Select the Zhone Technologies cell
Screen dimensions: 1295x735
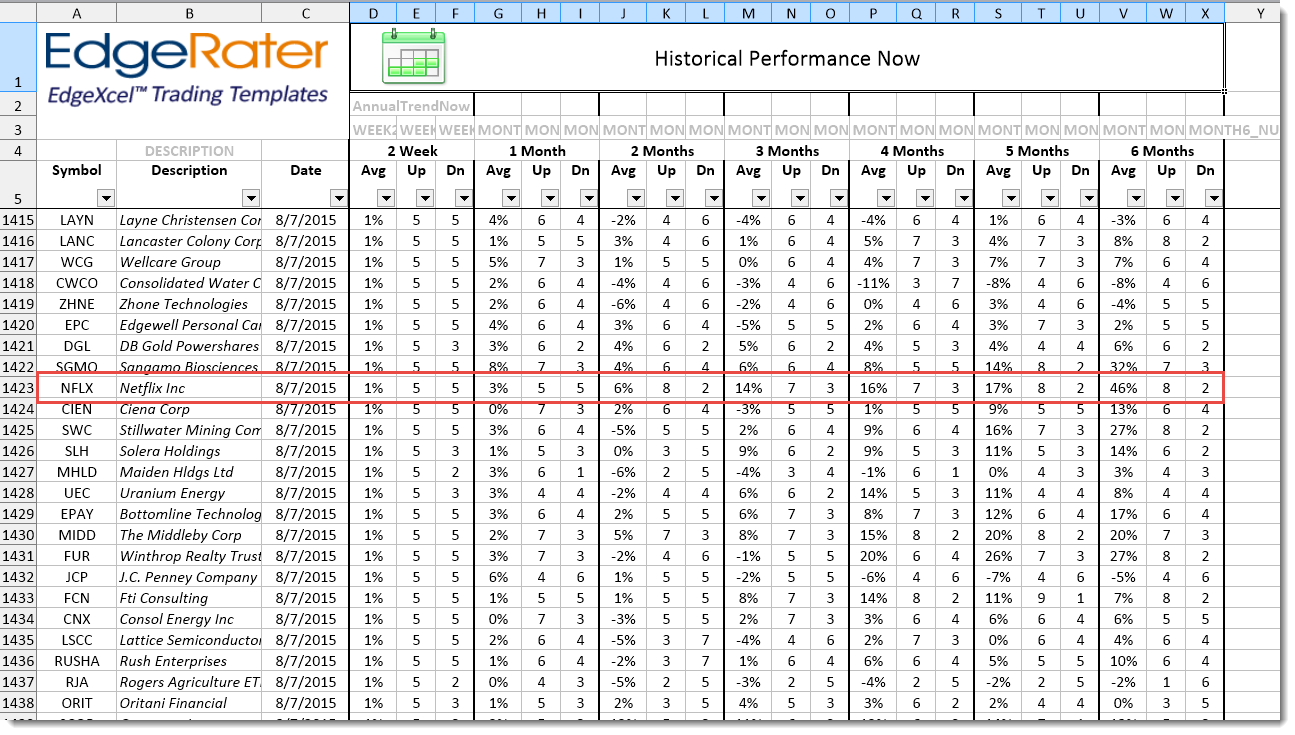coord(189,304)
